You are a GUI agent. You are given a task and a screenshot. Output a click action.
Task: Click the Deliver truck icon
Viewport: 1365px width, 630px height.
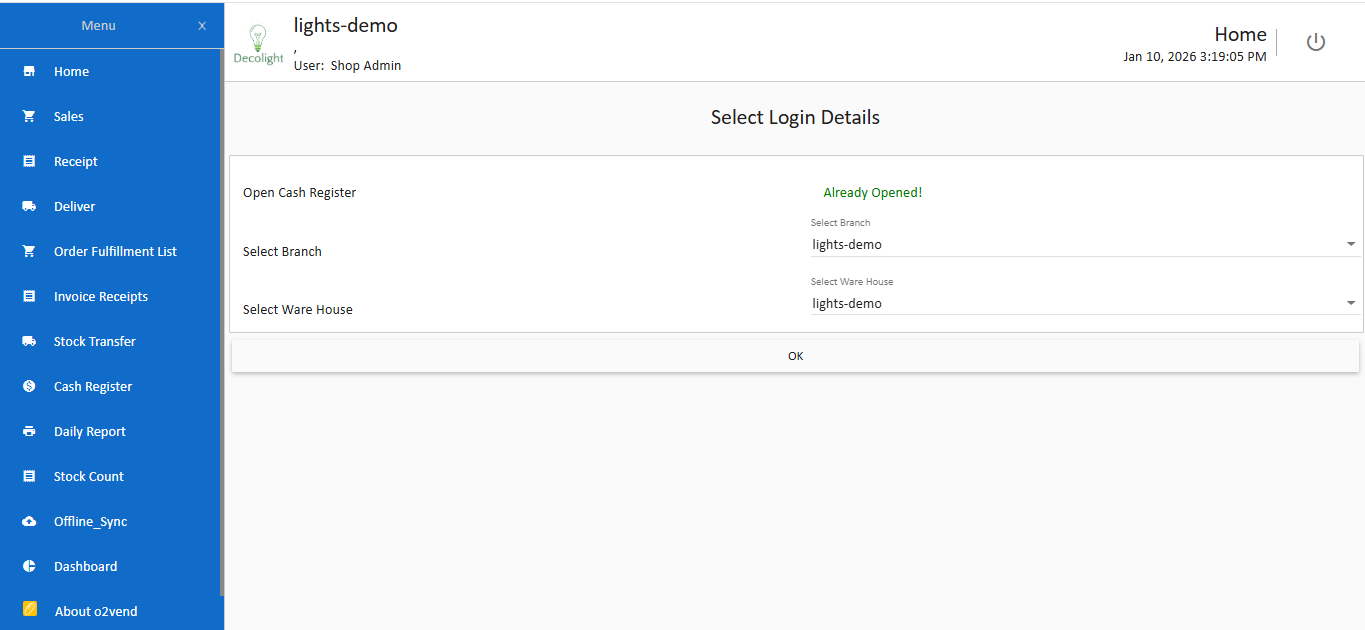click(x=29, y=207)
